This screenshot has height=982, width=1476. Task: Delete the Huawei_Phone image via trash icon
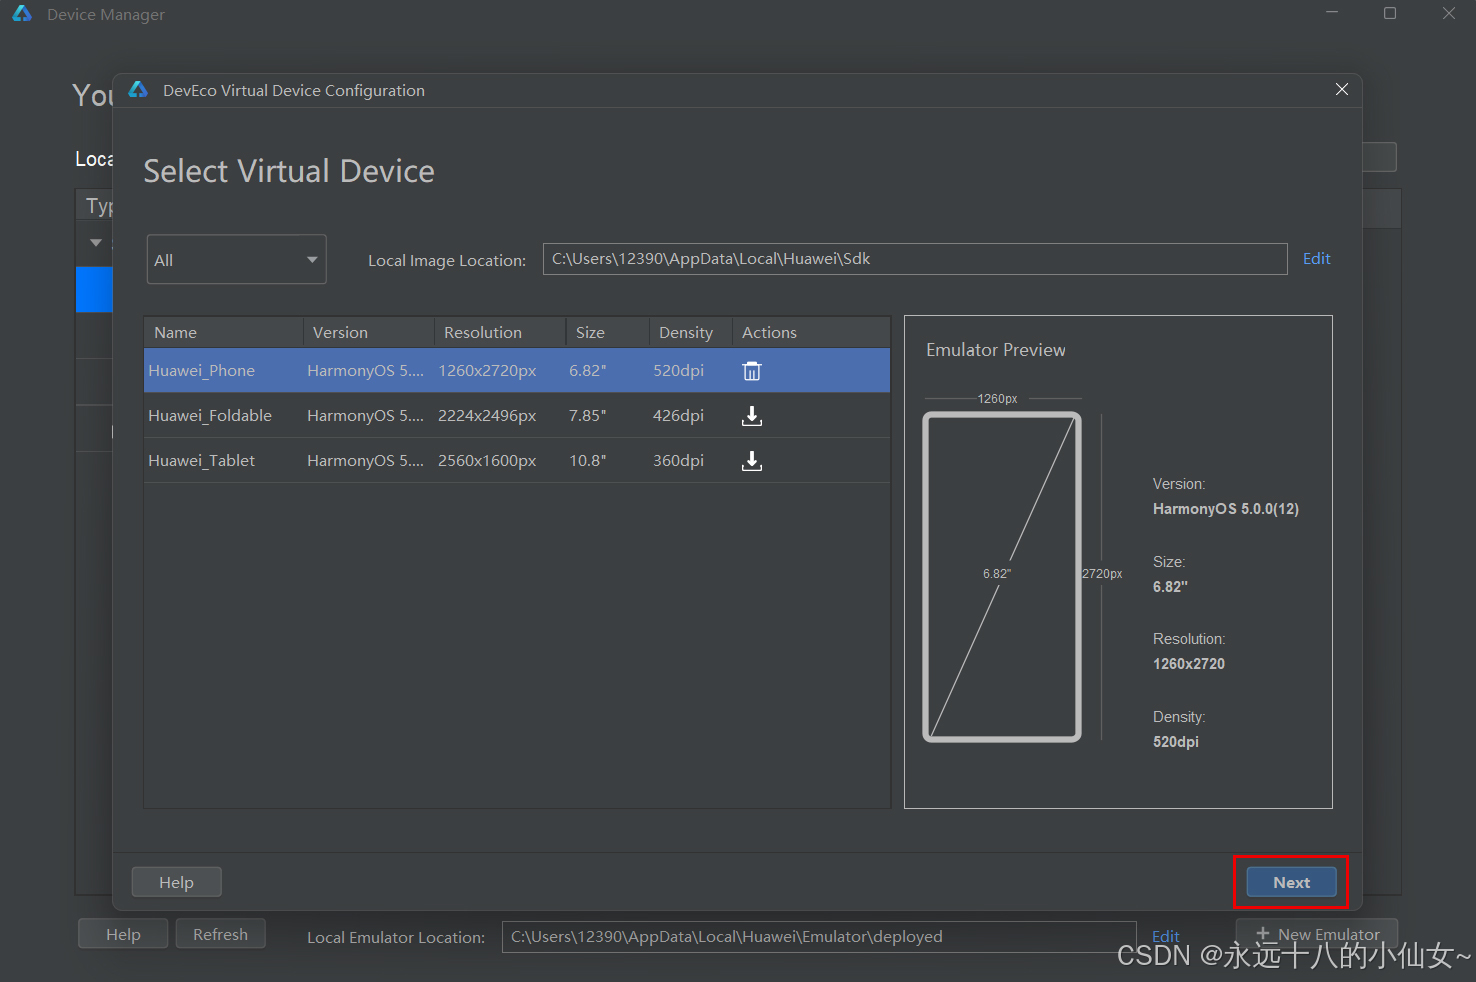[752, 371]
